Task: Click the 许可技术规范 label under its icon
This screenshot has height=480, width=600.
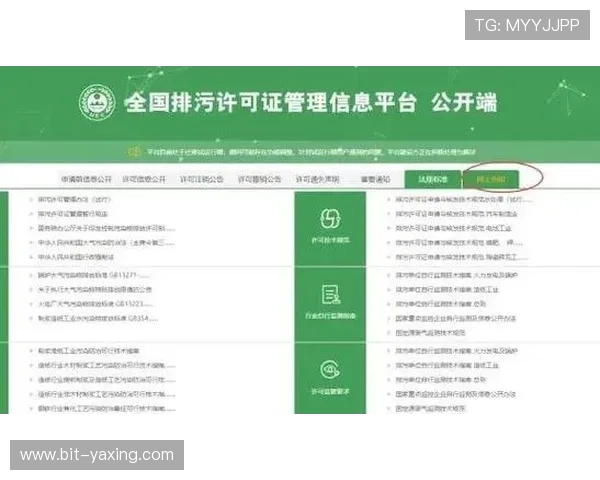Action: coord(330,240)
